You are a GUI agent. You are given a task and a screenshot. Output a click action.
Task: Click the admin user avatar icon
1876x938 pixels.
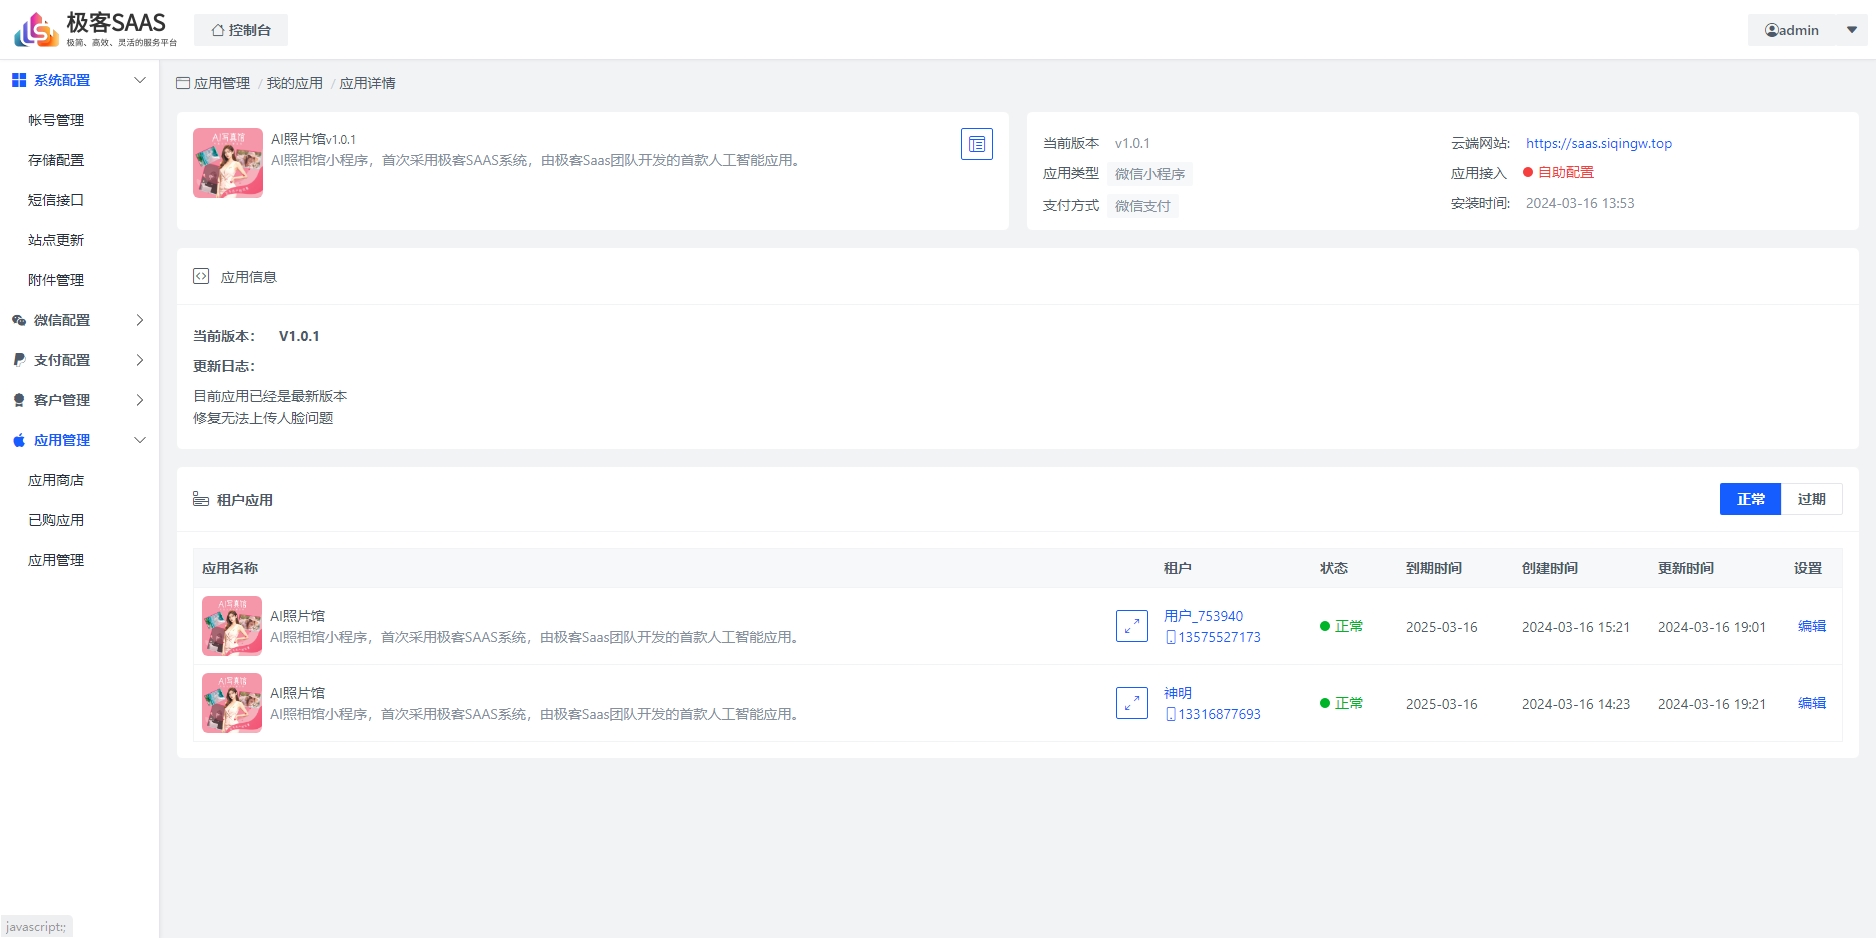[1771, 30]
